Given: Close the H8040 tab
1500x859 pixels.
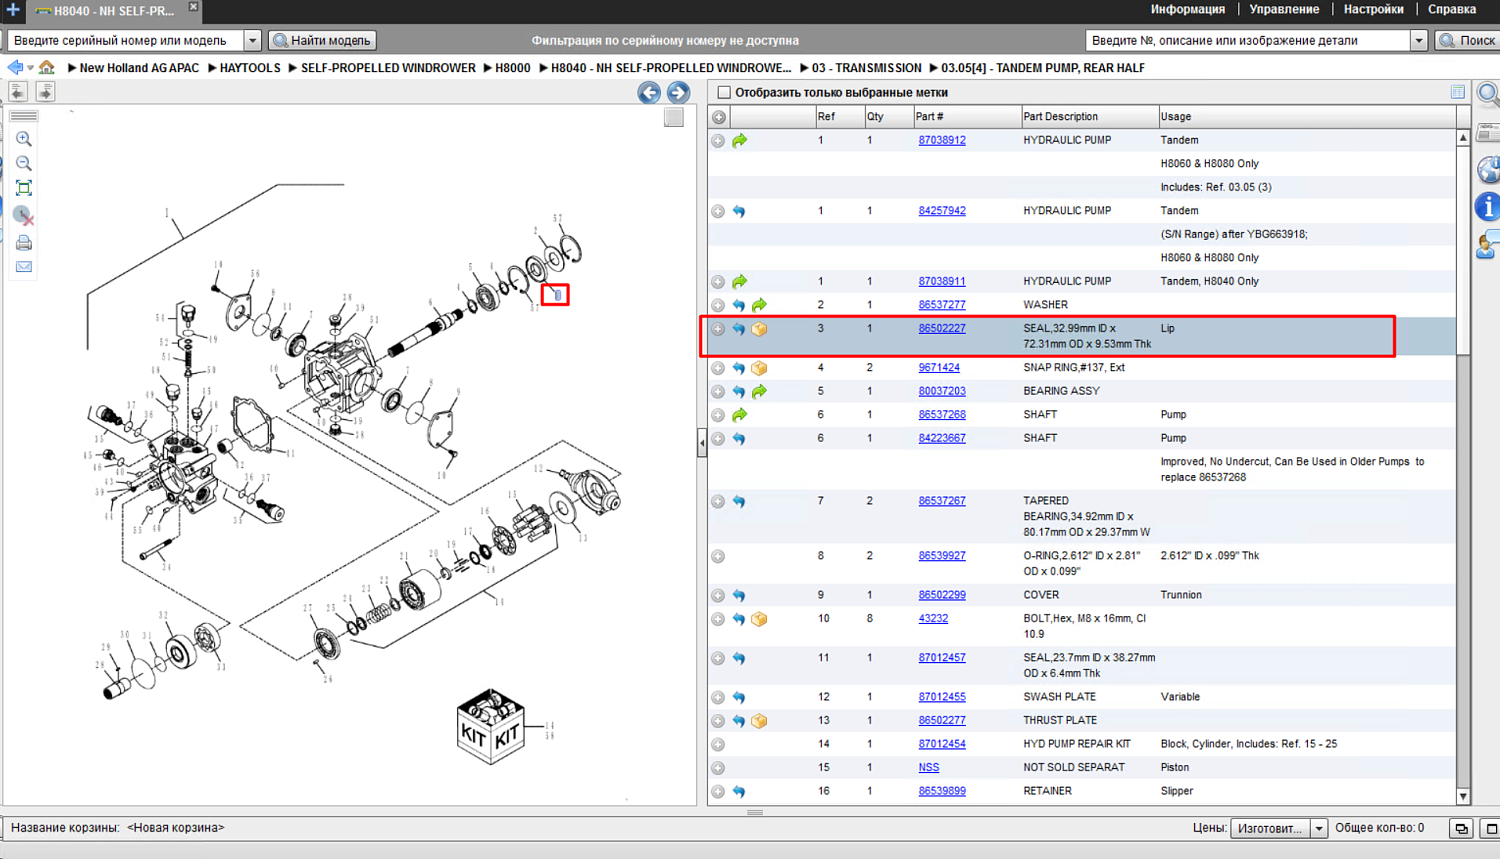Looking at the screenshot, I should (x=193, y=7).
